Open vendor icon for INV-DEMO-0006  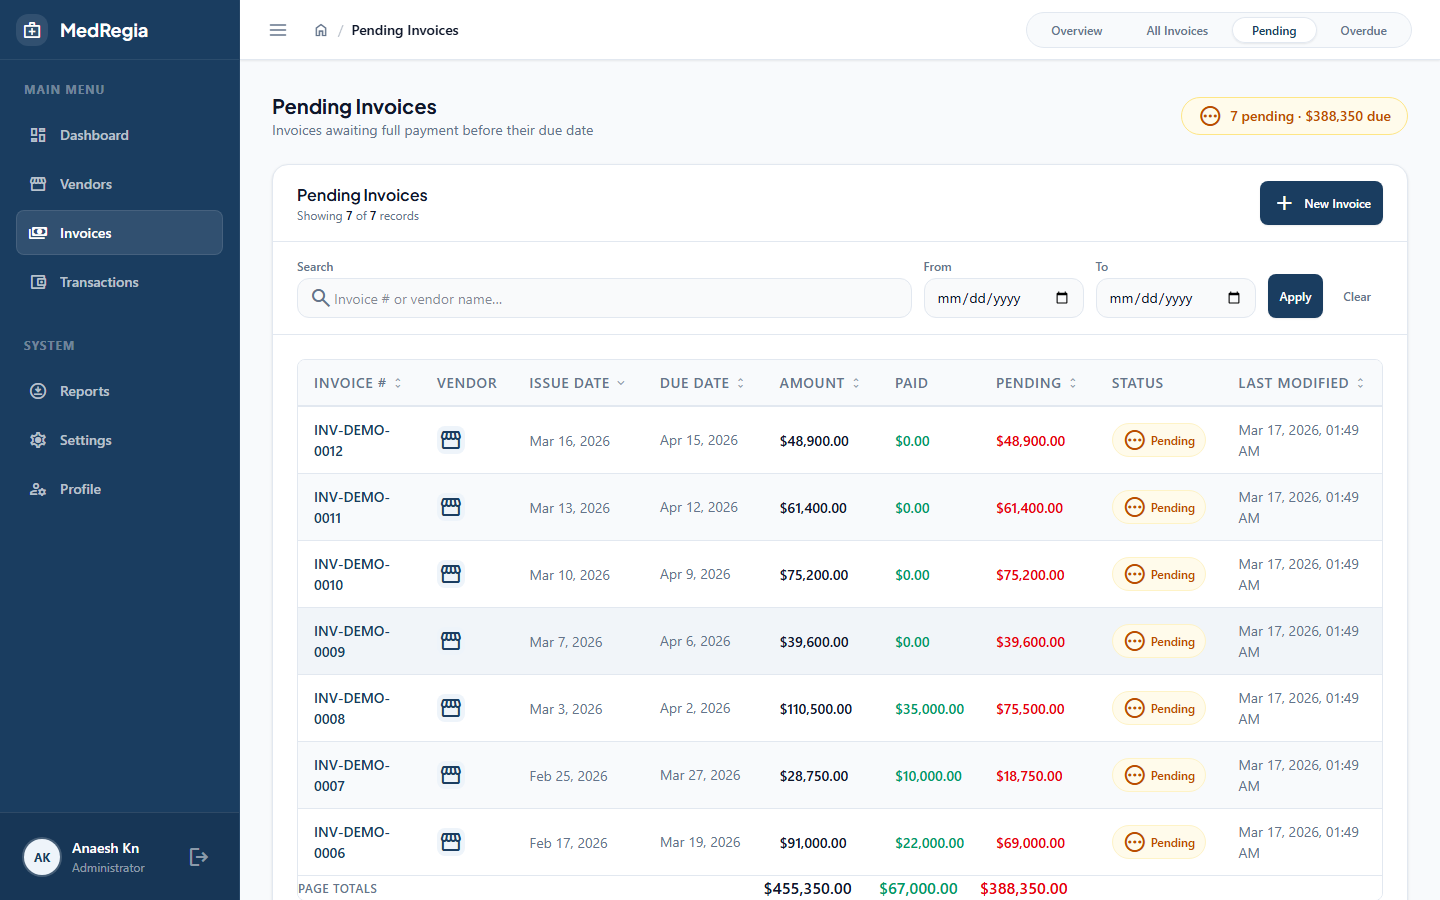click(x=451, y=842)
